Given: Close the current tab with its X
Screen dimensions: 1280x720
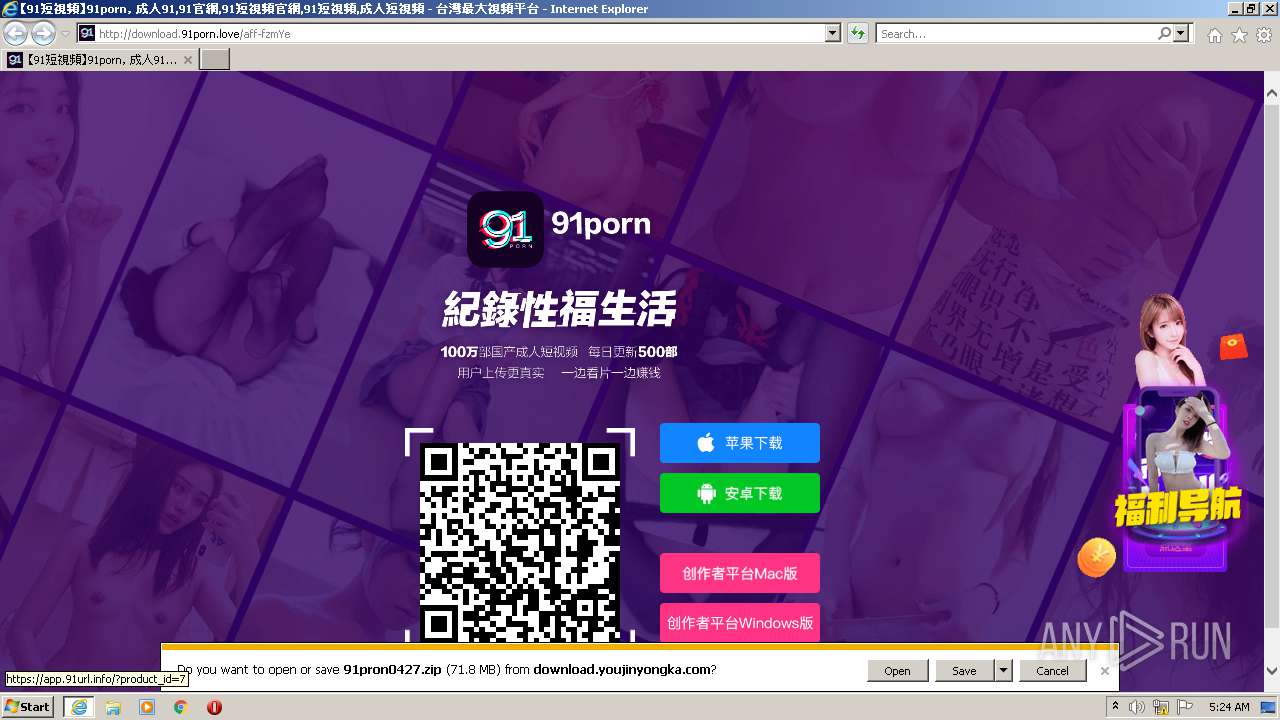Looking at the screenshot, I should 187,60.
